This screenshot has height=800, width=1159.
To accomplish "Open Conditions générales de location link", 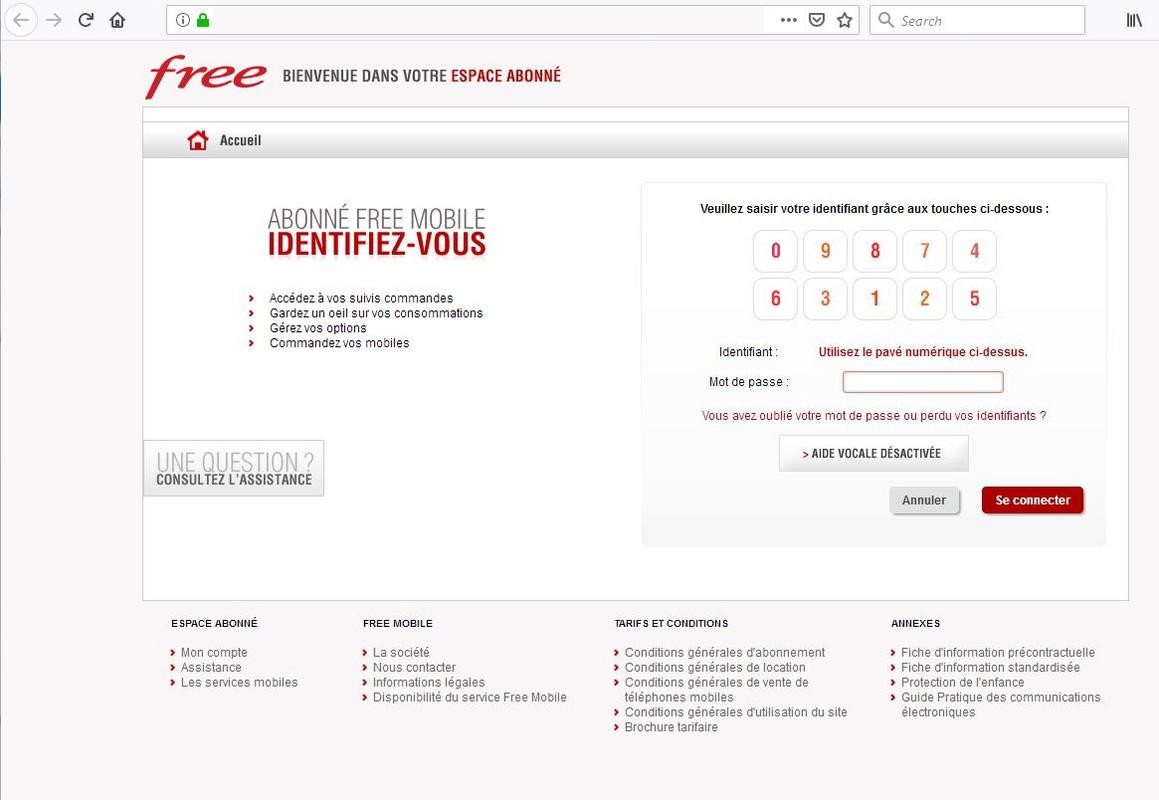I will point(715,667).
